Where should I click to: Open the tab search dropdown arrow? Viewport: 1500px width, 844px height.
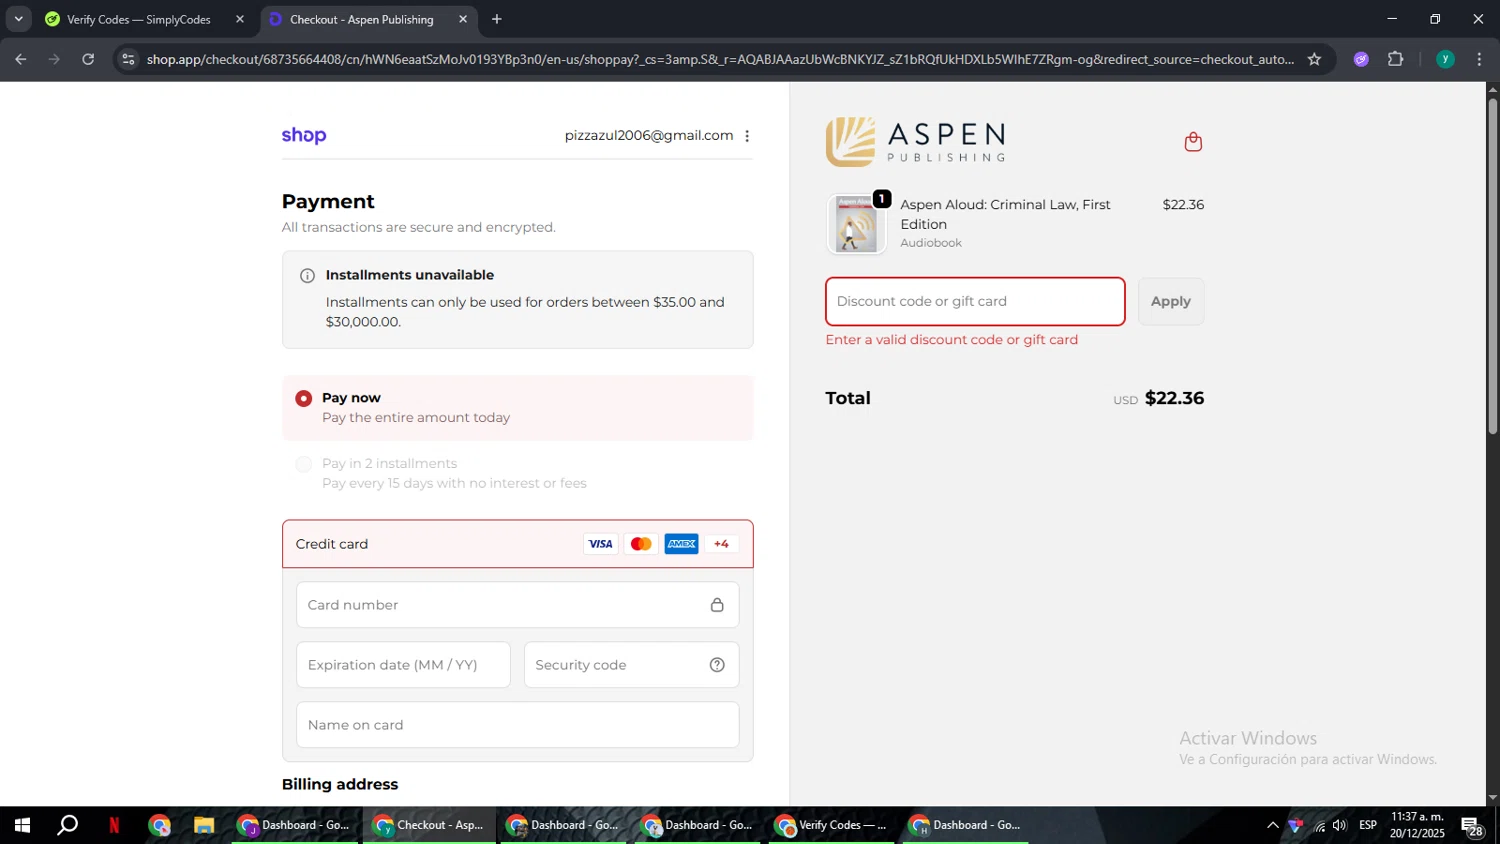point(18,19)
